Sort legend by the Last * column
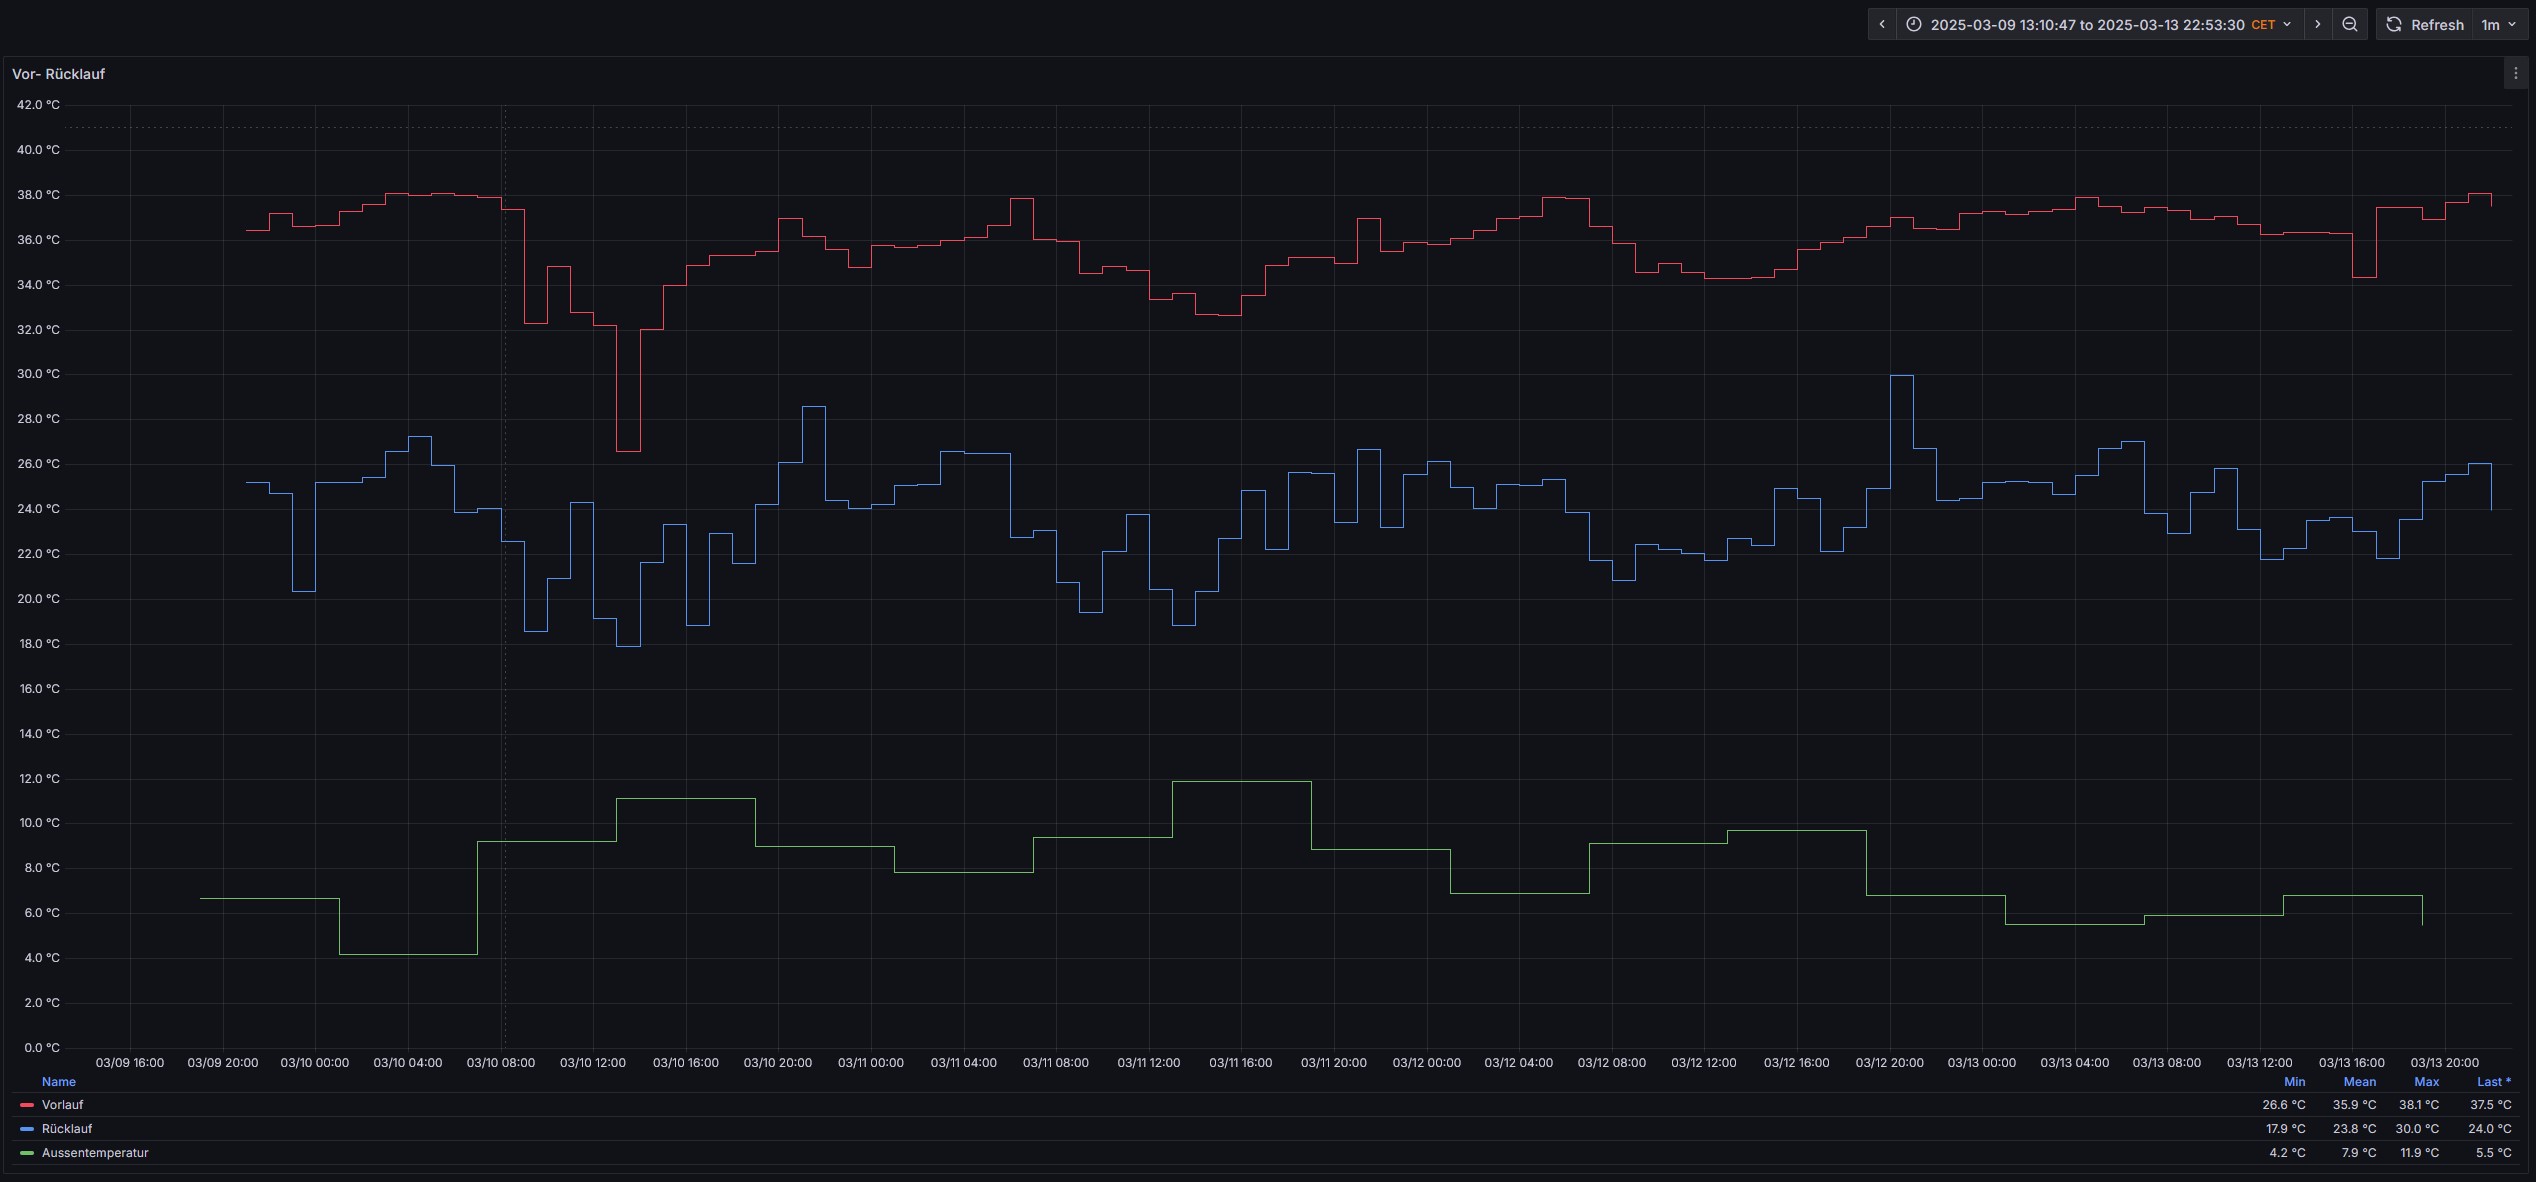Screen dimensions: 2536x1182 pyautogui.click(x=2493, y=1082)
